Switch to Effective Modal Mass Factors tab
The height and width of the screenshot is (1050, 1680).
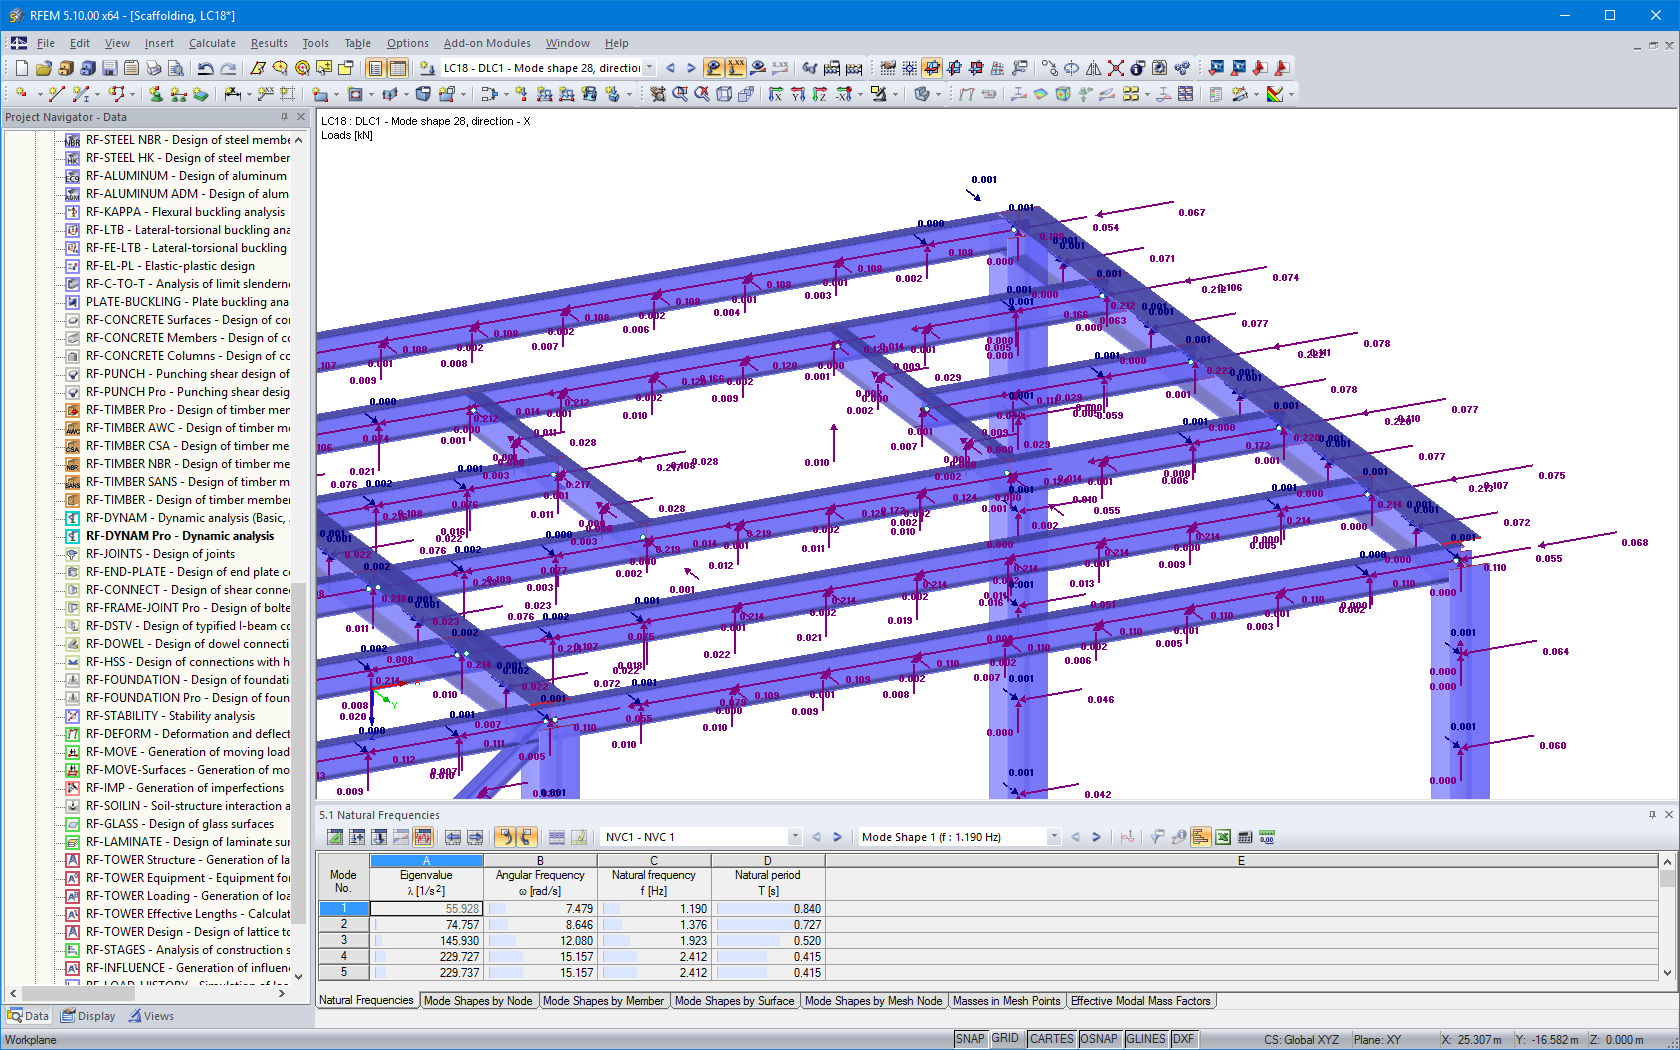pos(1140,1001)
